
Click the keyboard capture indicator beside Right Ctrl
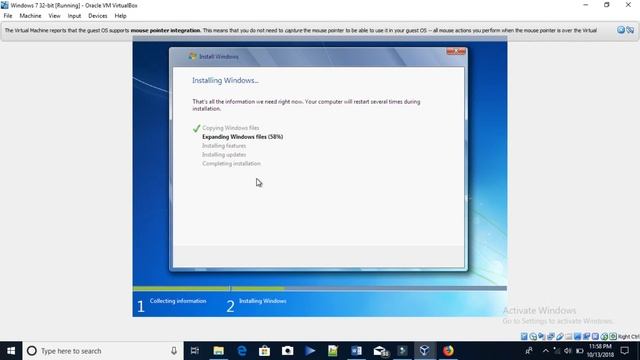[613, 337]
